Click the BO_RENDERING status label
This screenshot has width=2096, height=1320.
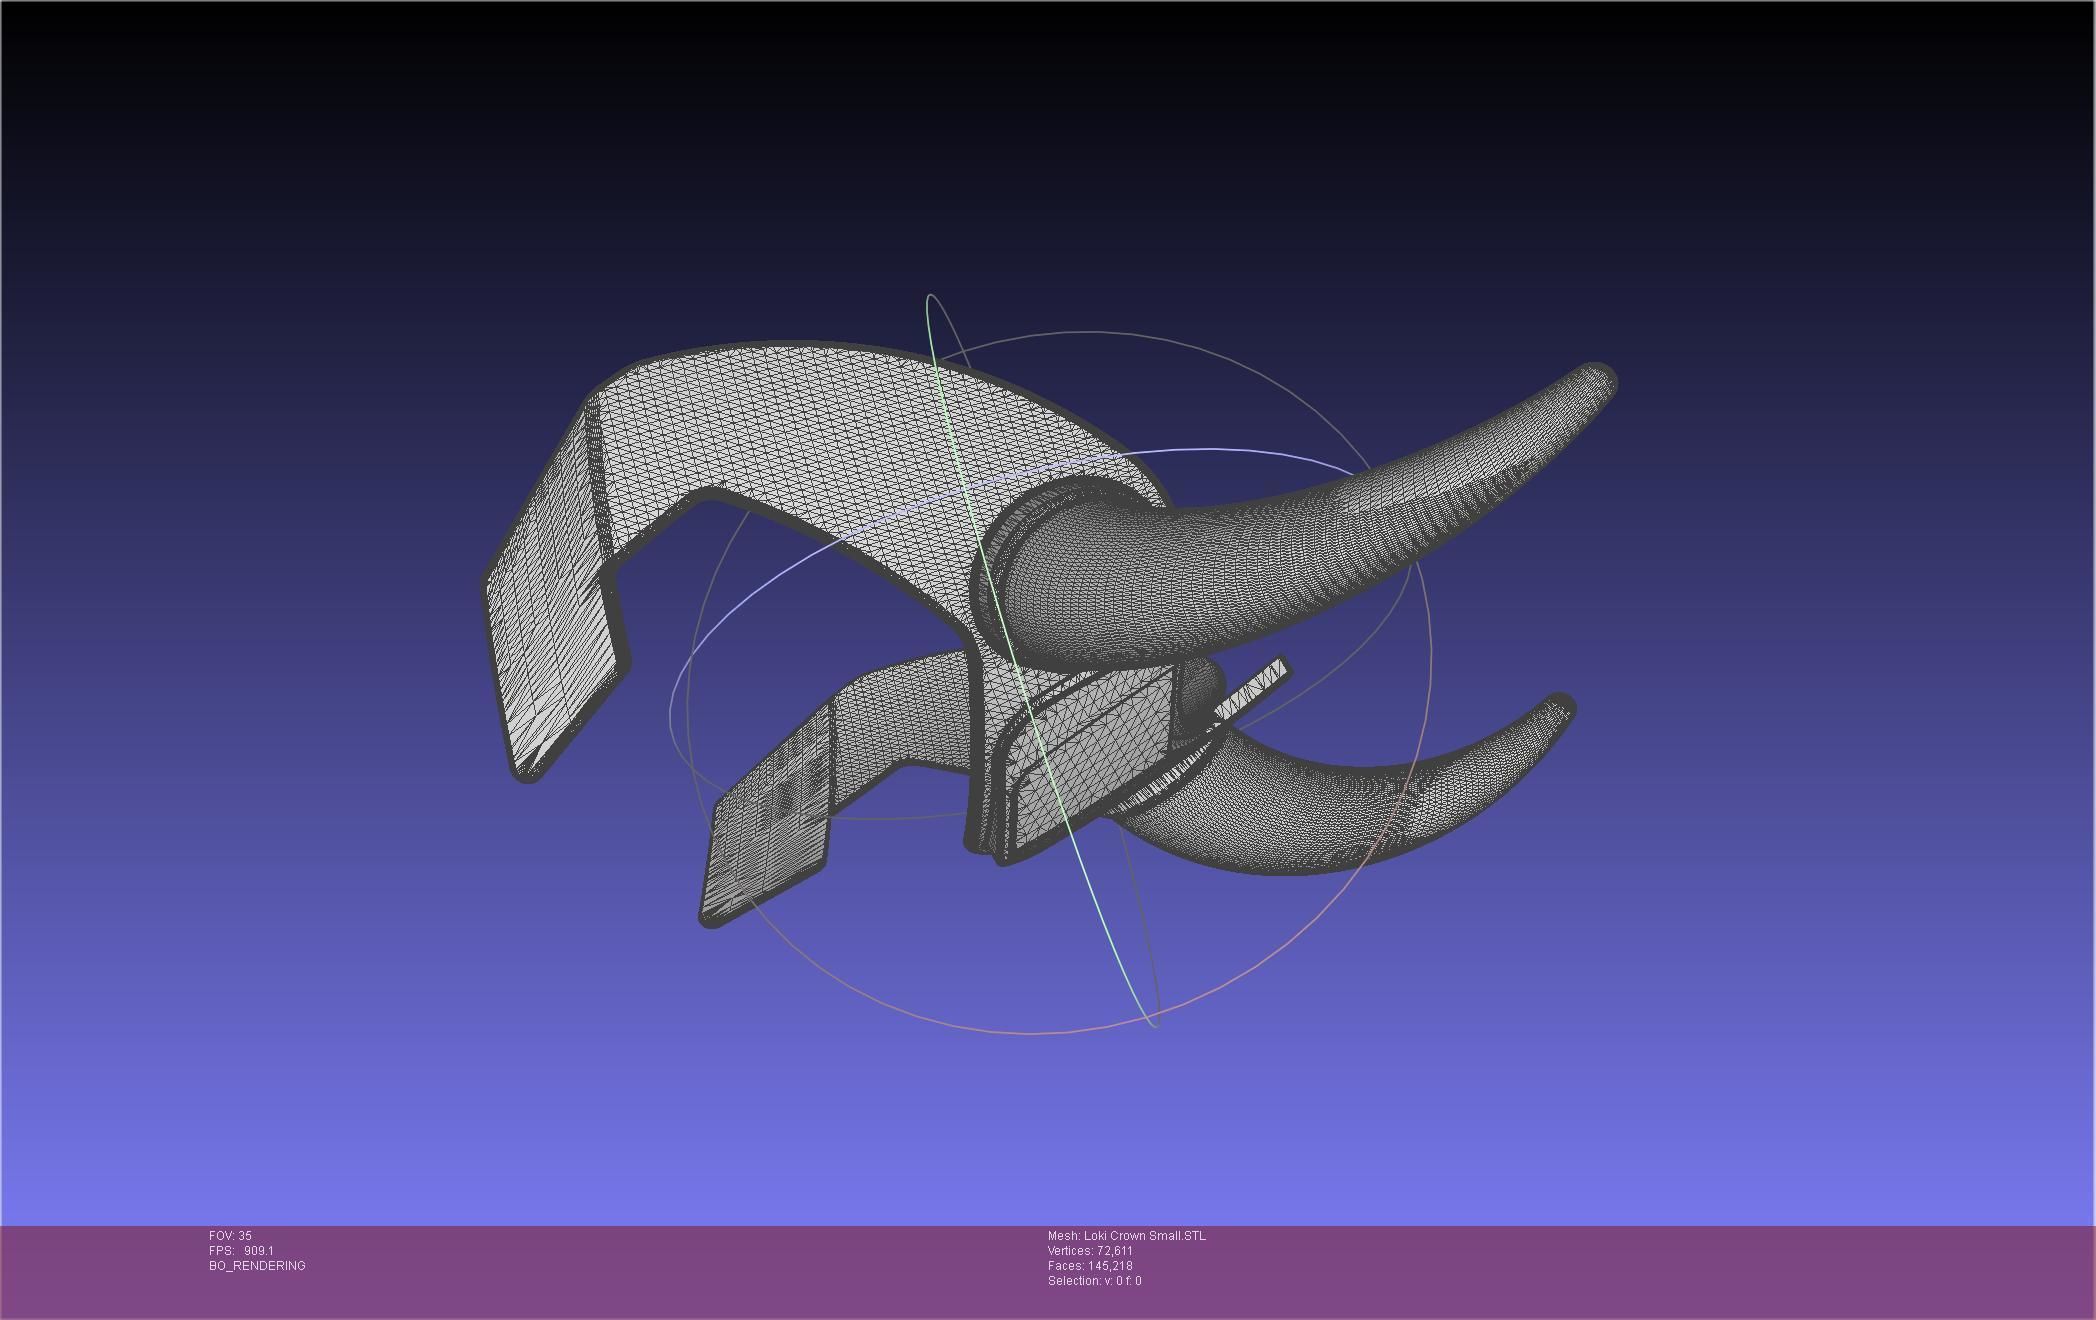tap(257, 1266)
